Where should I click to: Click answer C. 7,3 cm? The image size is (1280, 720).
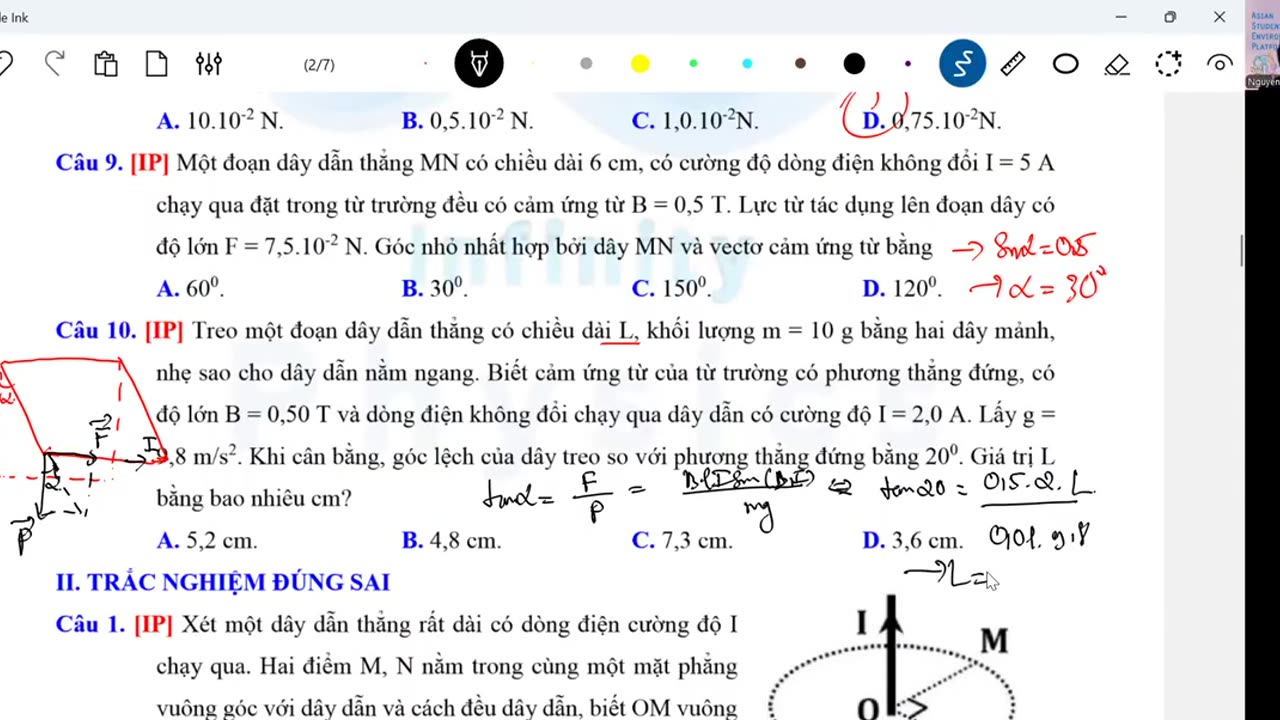[x=682, y=540]
